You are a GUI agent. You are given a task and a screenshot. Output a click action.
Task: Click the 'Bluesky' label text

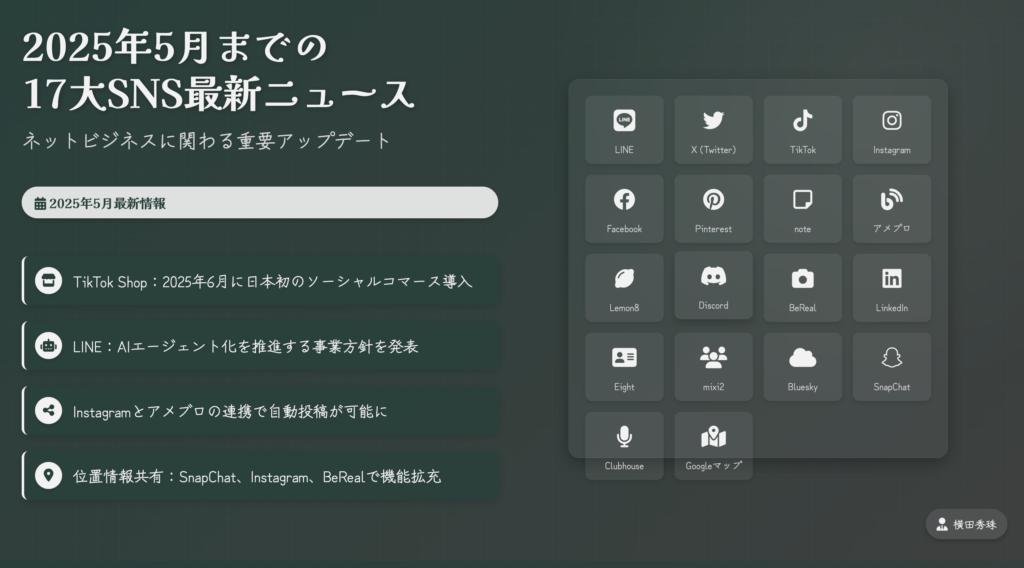(803, 387)
